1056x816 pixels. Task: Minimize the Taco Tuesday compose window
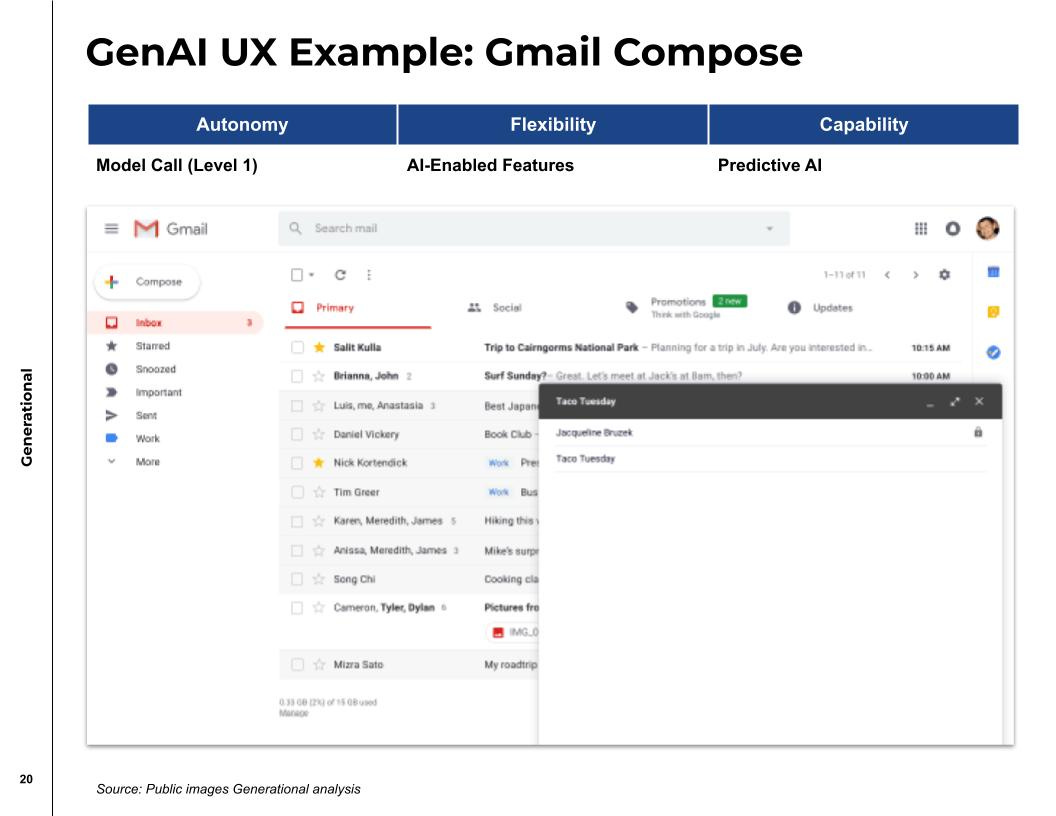coord(930,403)
